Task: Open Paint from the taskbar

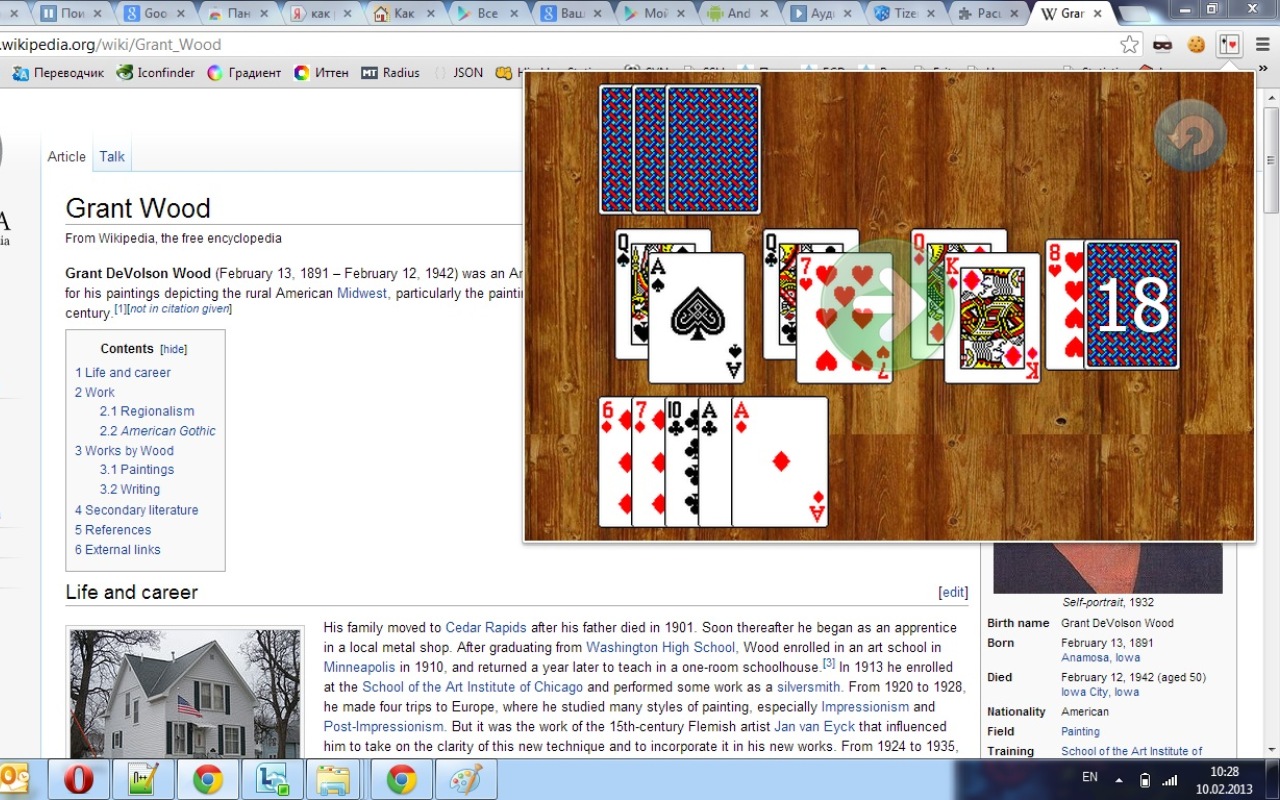Action: 466,779
